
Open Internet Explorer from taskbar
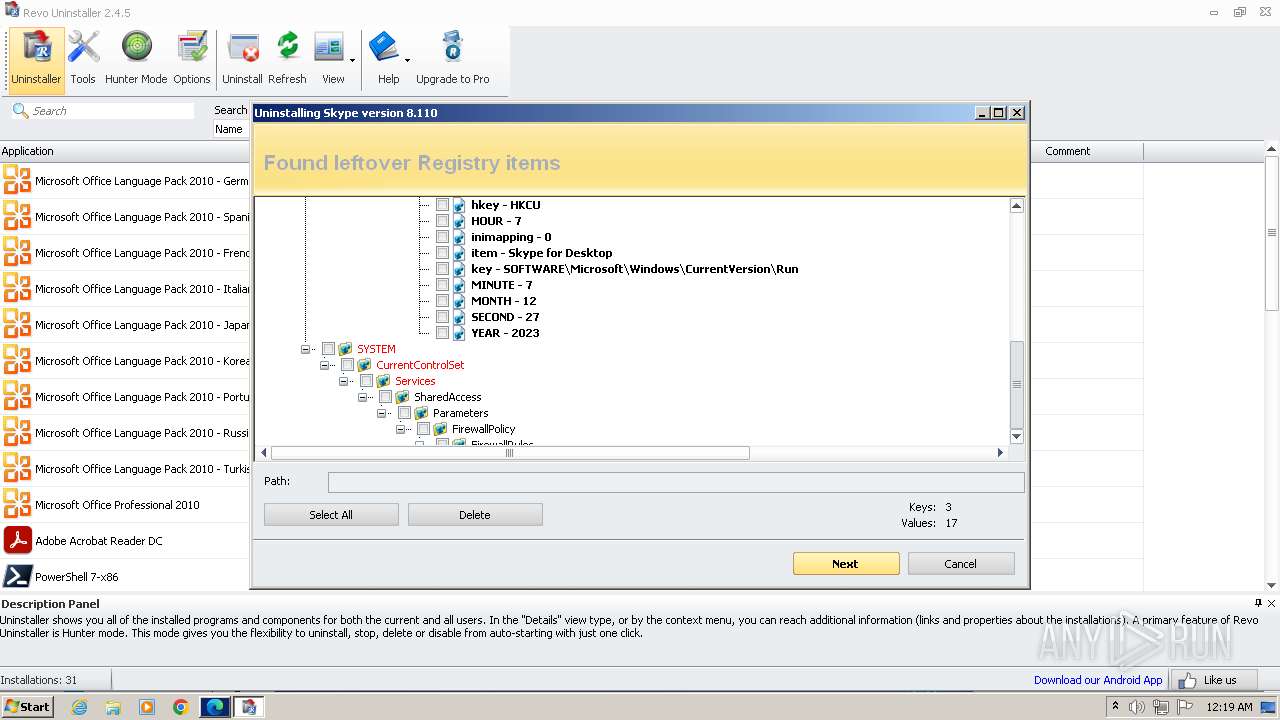coord(79,707)
